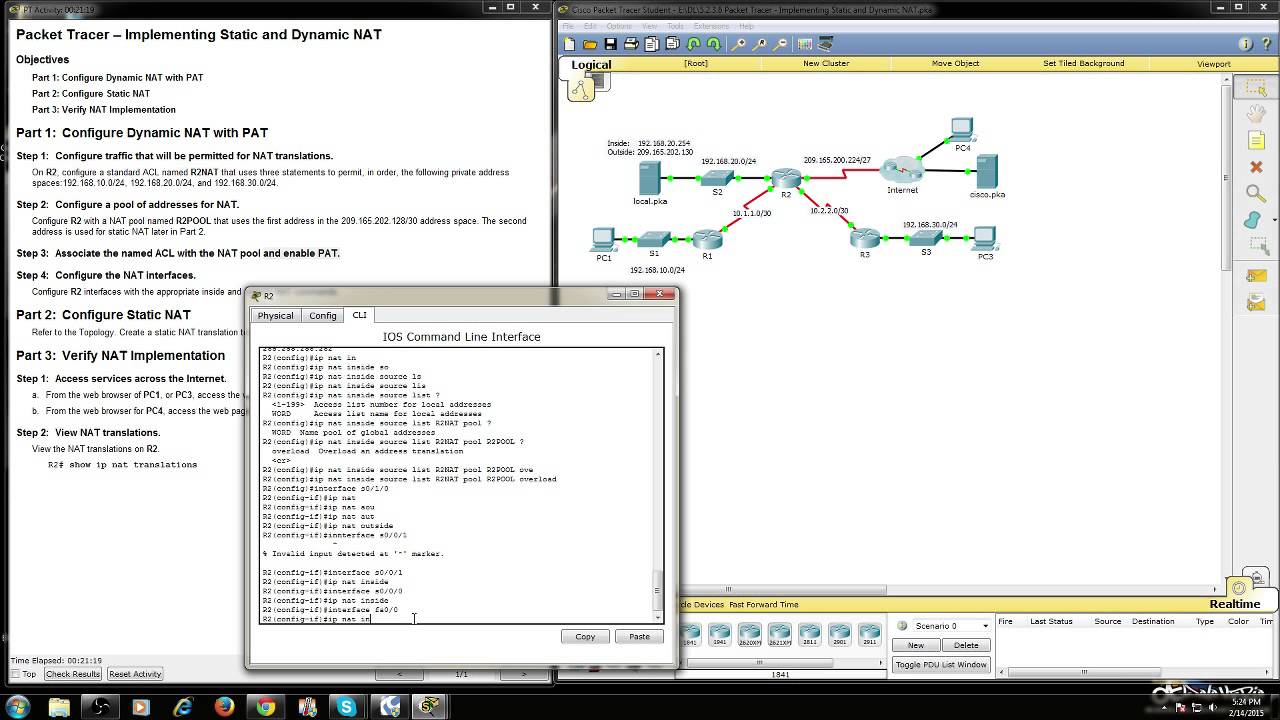Click Set Tiled Background button

click(x=1083, y=63)
